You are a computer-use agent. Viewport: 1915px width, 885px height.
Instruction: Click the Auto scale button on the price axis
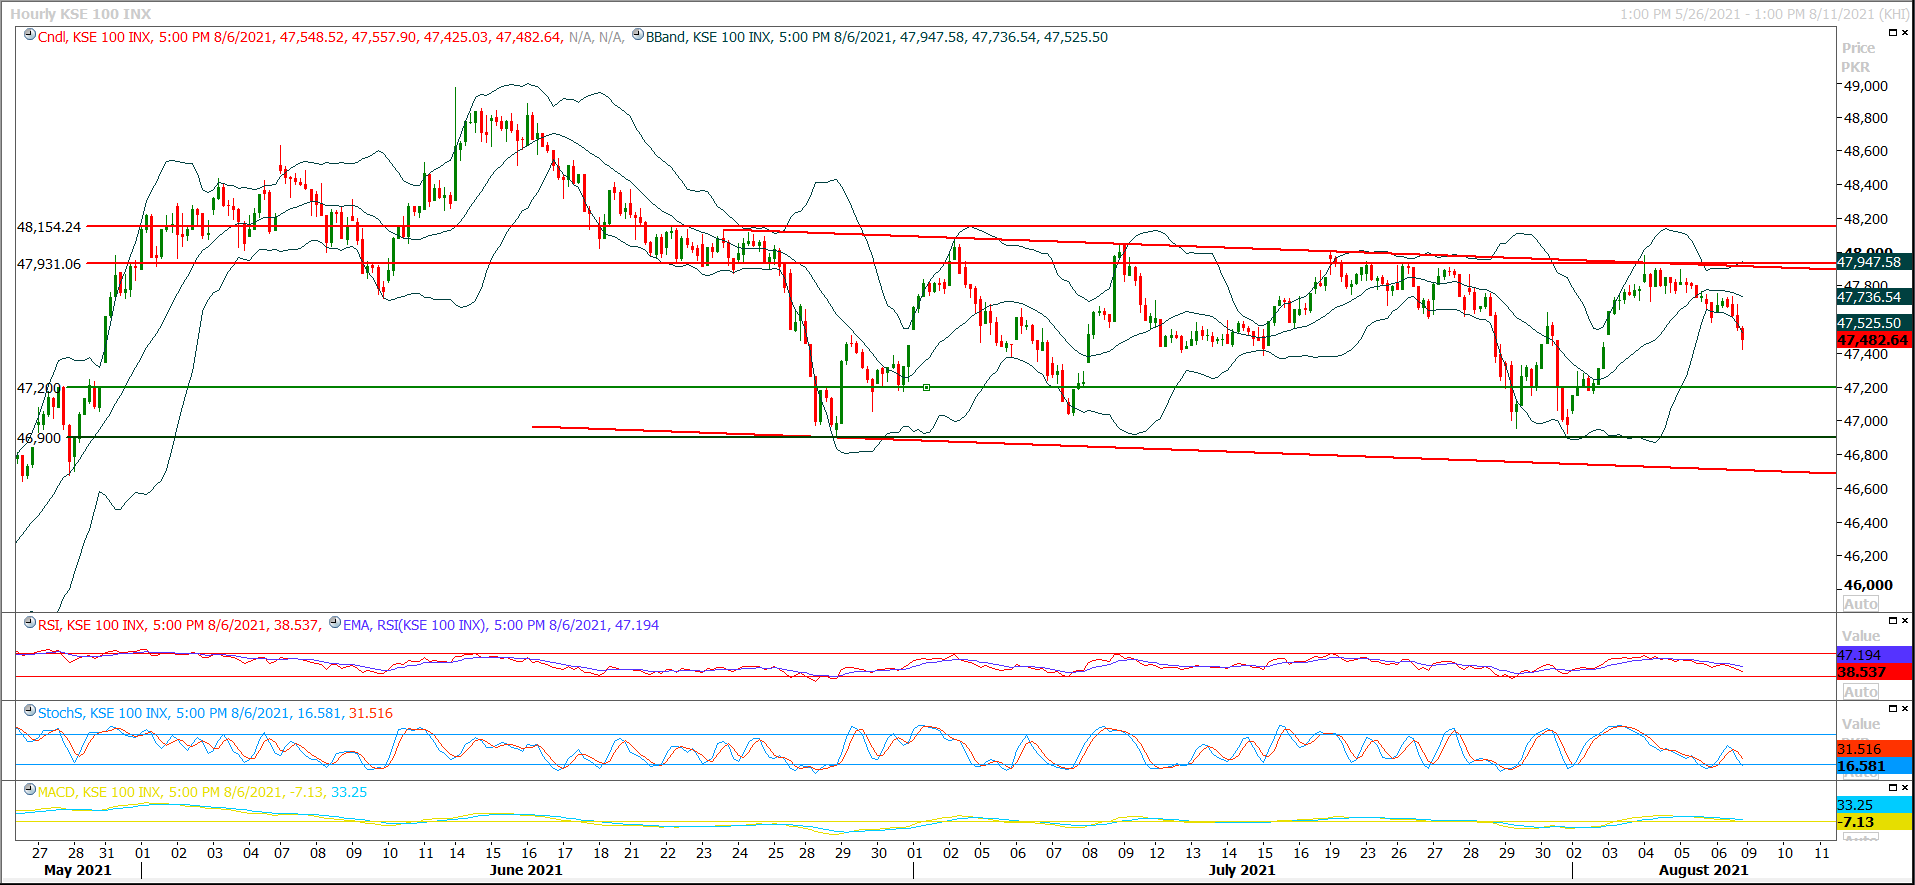[1861, 604]
